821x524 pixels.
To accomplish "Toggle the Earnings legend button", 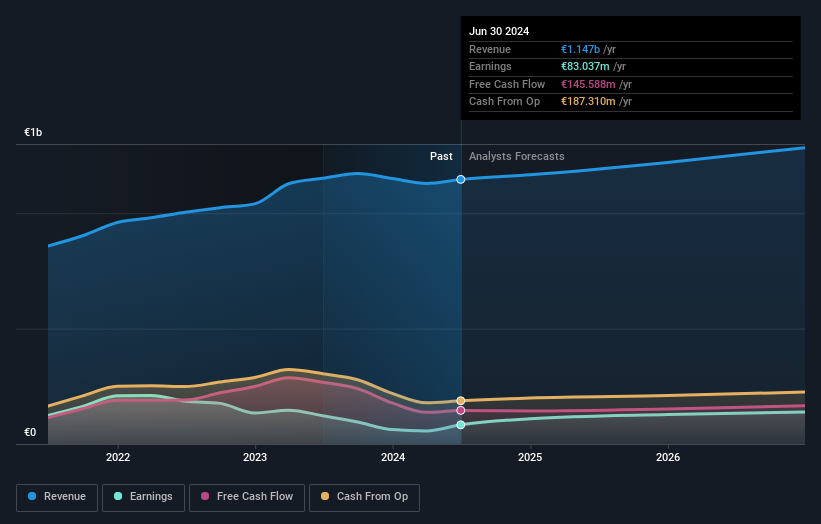I will pos(143,497).
